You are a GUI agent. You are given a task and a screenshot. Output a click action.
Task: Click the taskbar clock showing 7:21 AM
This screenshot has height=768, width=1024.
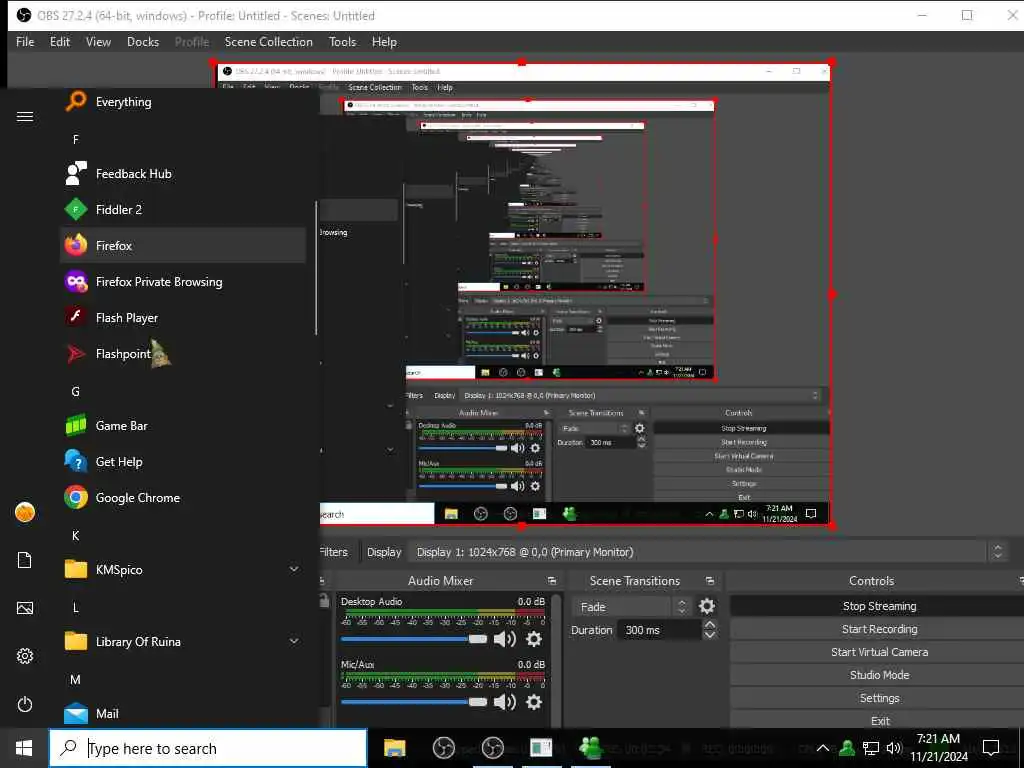click(938, 748)
